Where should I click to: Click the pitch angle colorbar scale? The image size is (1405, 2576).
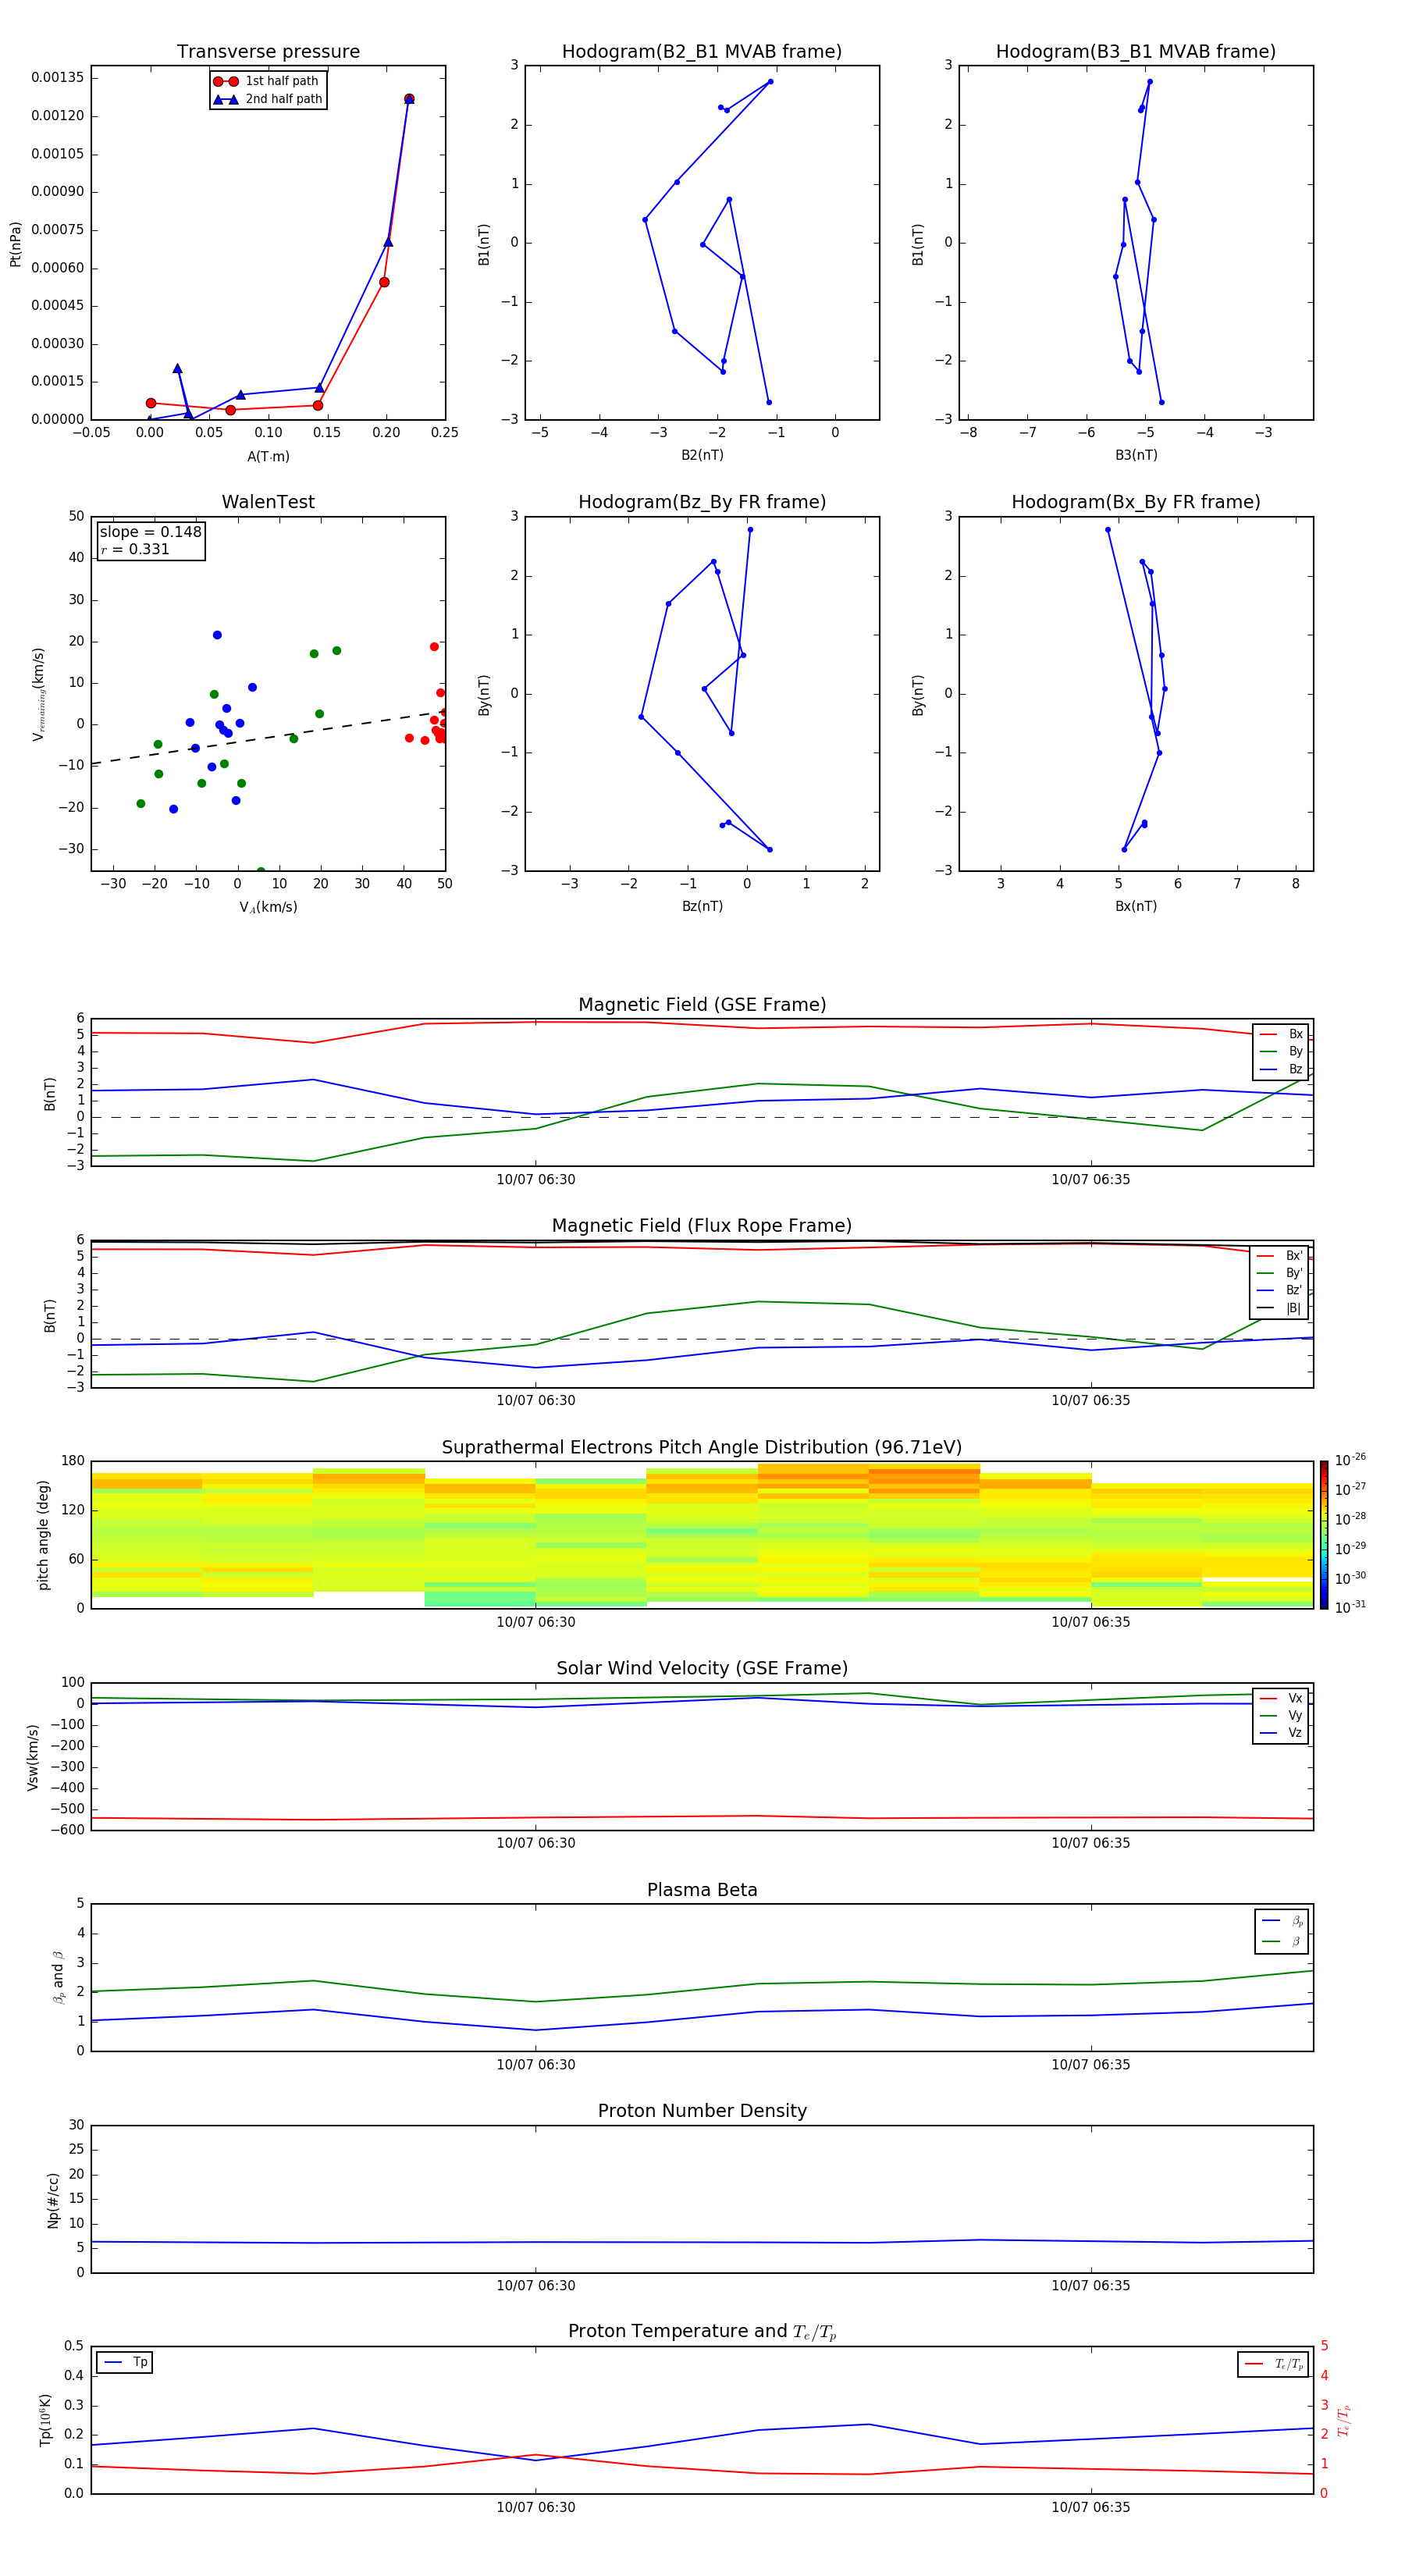click(x=1323, y=1534)
